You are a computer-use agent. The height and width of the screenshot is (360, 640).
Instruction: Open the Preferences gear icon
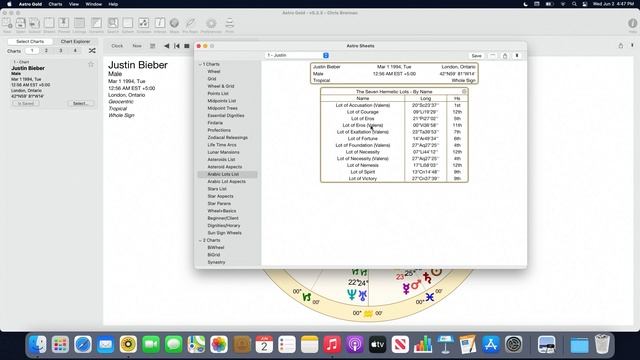coord(211,24)
